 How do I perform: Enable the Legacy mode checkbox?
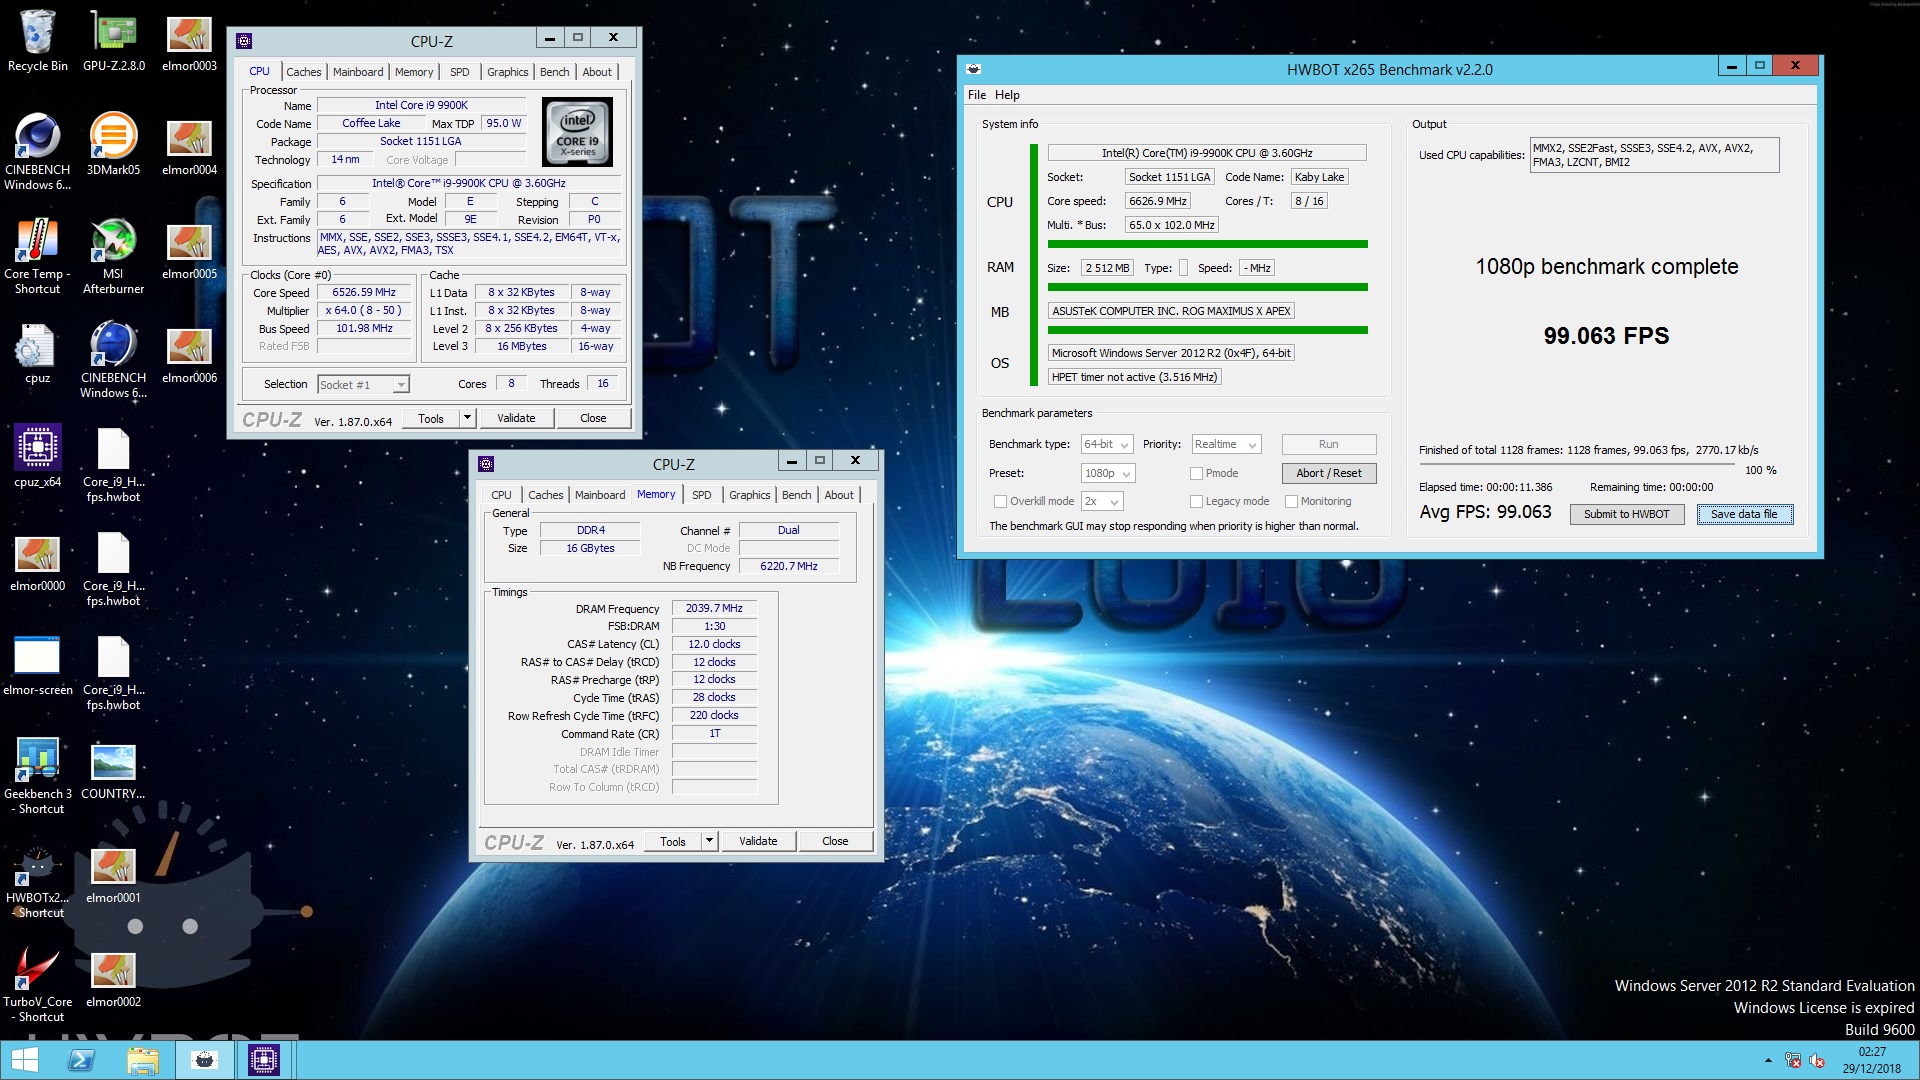coord(1196,501)
